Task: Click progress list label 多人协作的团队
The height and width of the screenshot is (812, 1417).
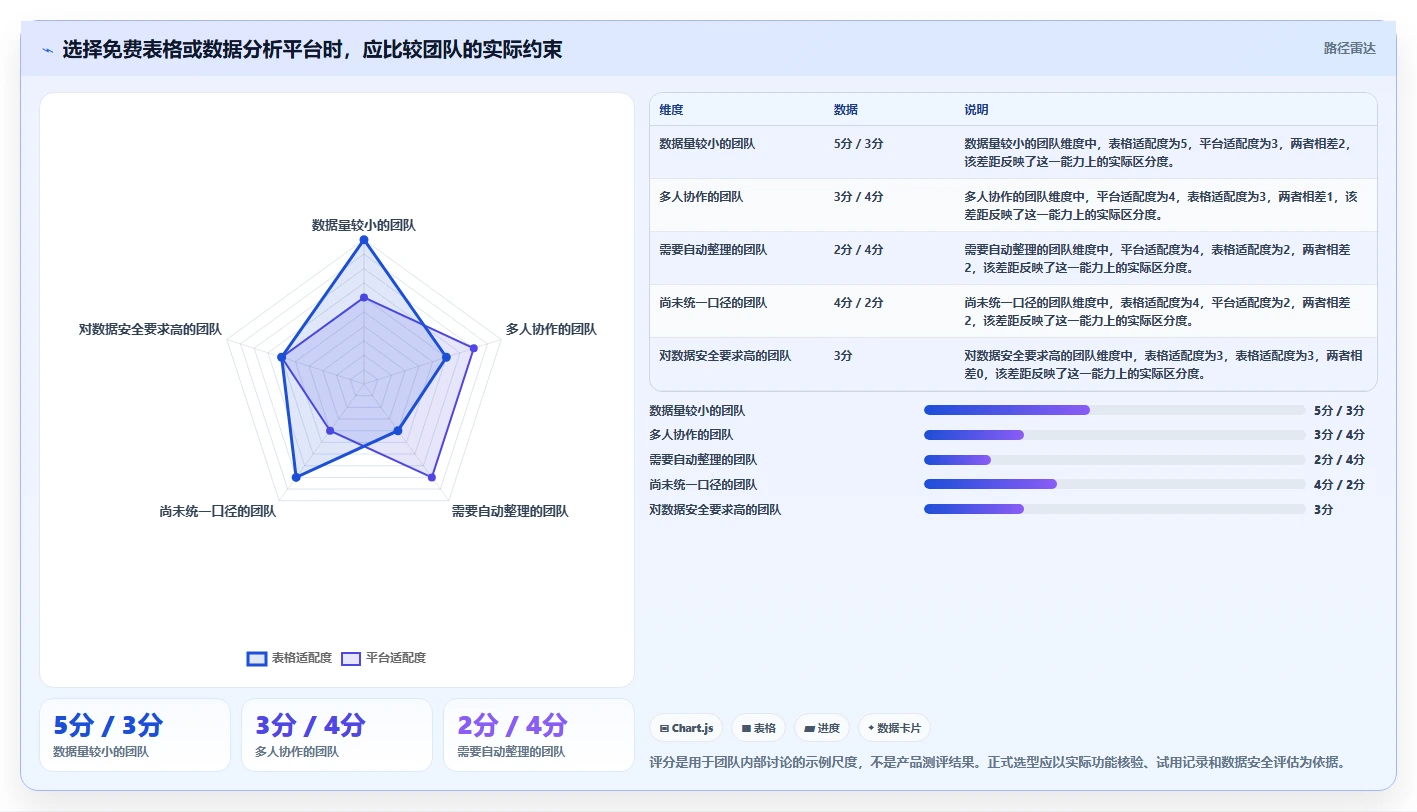Action: (x=691, y=435)
